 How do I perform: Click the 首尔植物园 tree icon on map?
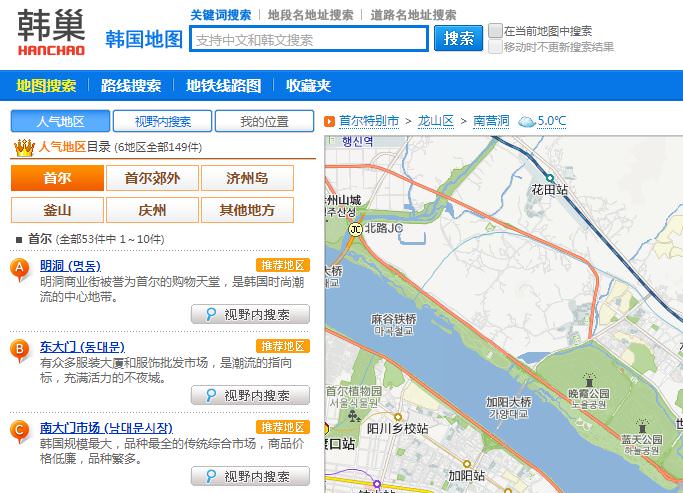point(354,416)
